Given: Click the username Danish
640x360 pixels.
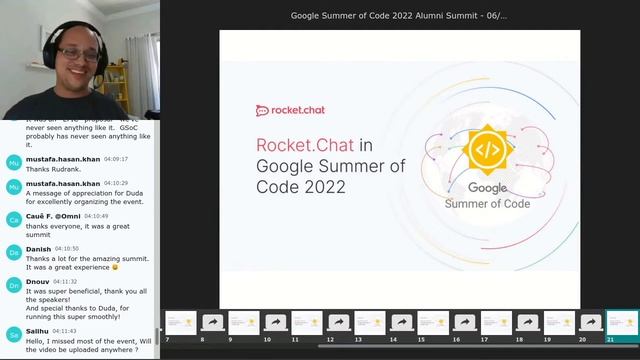Looking at the screenshot, I should point(38,249).
